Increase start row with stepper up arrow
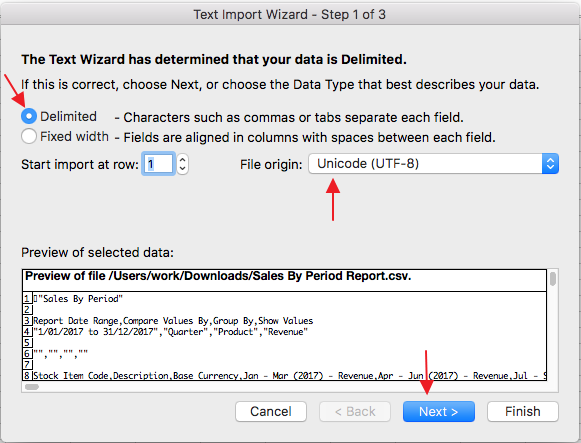The height and width of the screenshot is (443, 581). pyautogui.click(x=182, y=160)
